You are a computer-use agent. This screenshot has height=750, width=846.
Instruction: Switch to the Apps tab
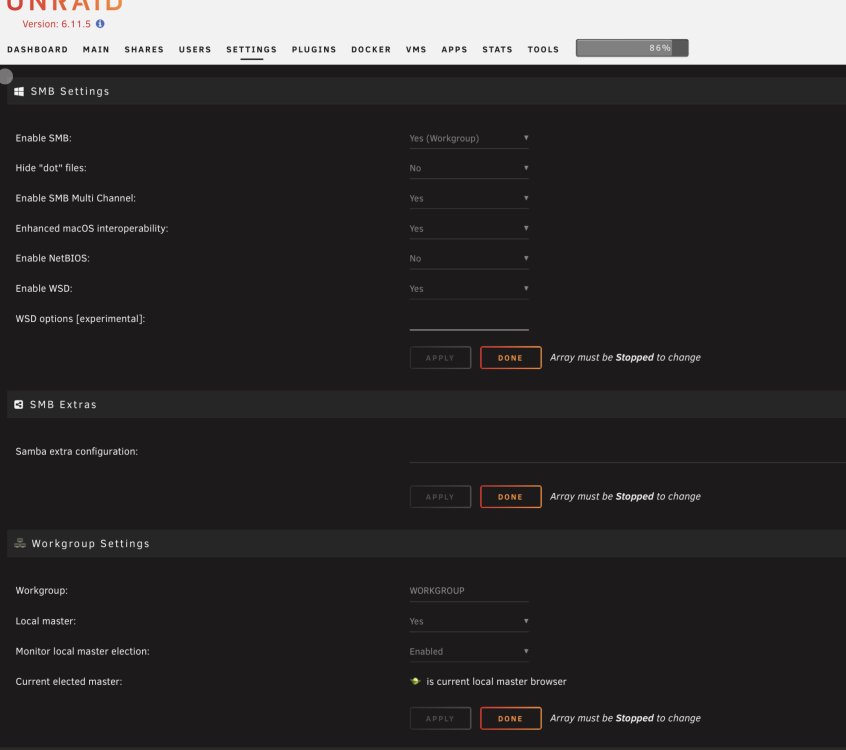point(454,49)
